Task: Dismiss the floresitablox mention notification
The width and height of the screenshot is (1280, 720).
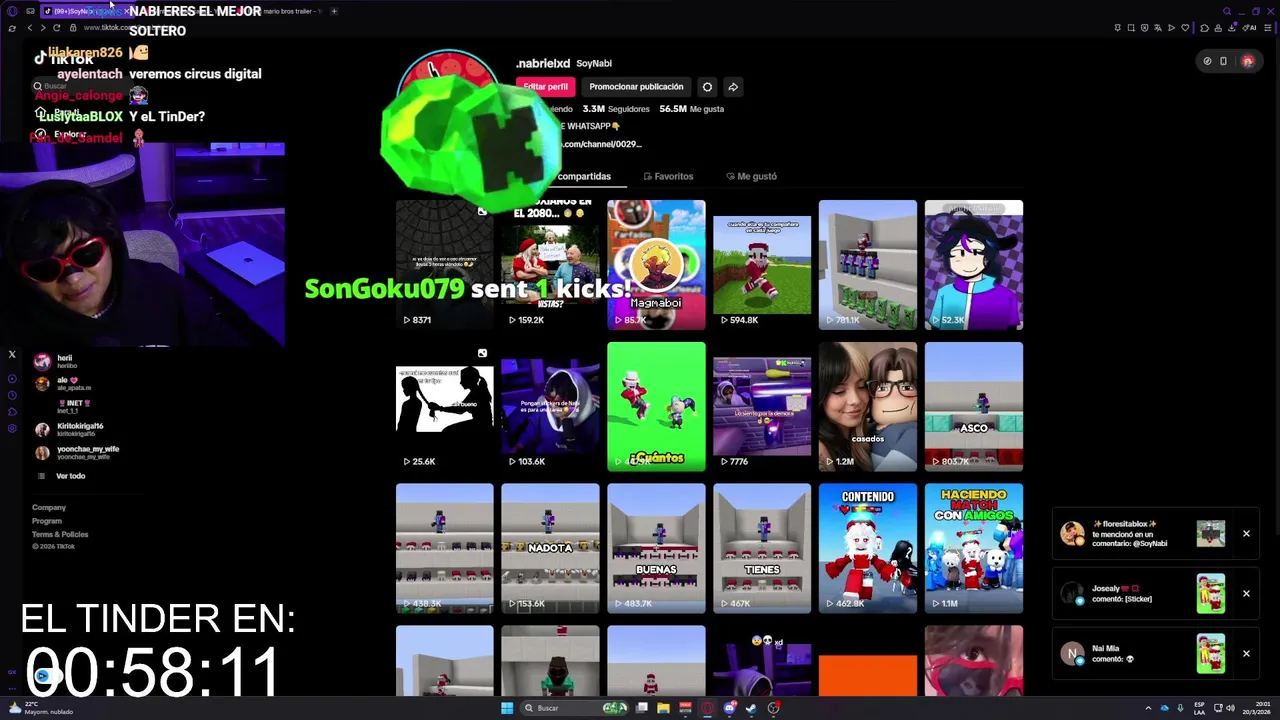Action: 1246,534
